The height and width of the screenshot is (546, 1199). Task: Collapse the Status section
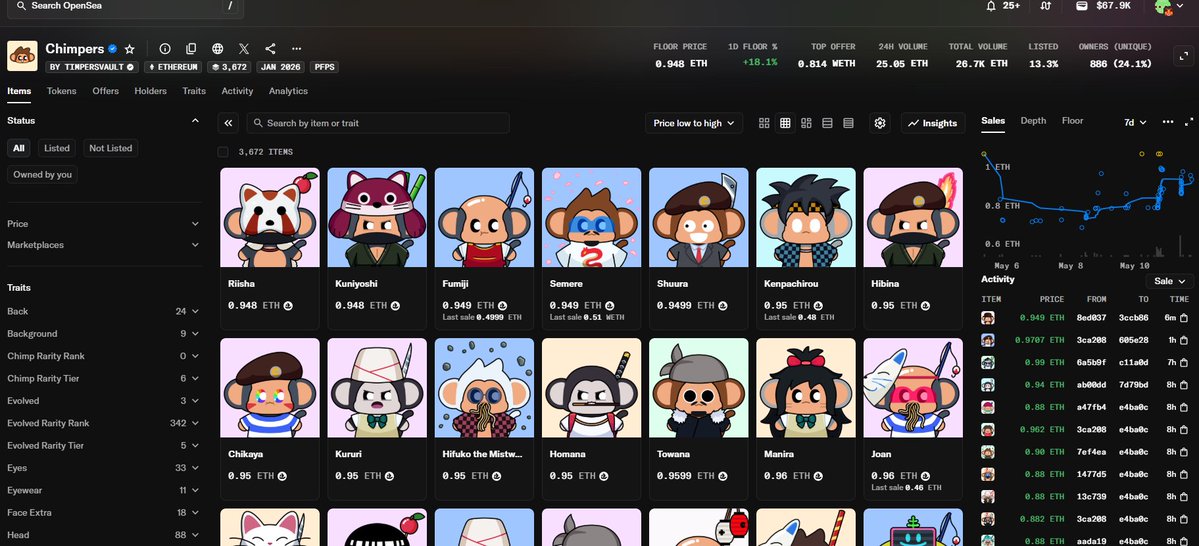(195, 121)
